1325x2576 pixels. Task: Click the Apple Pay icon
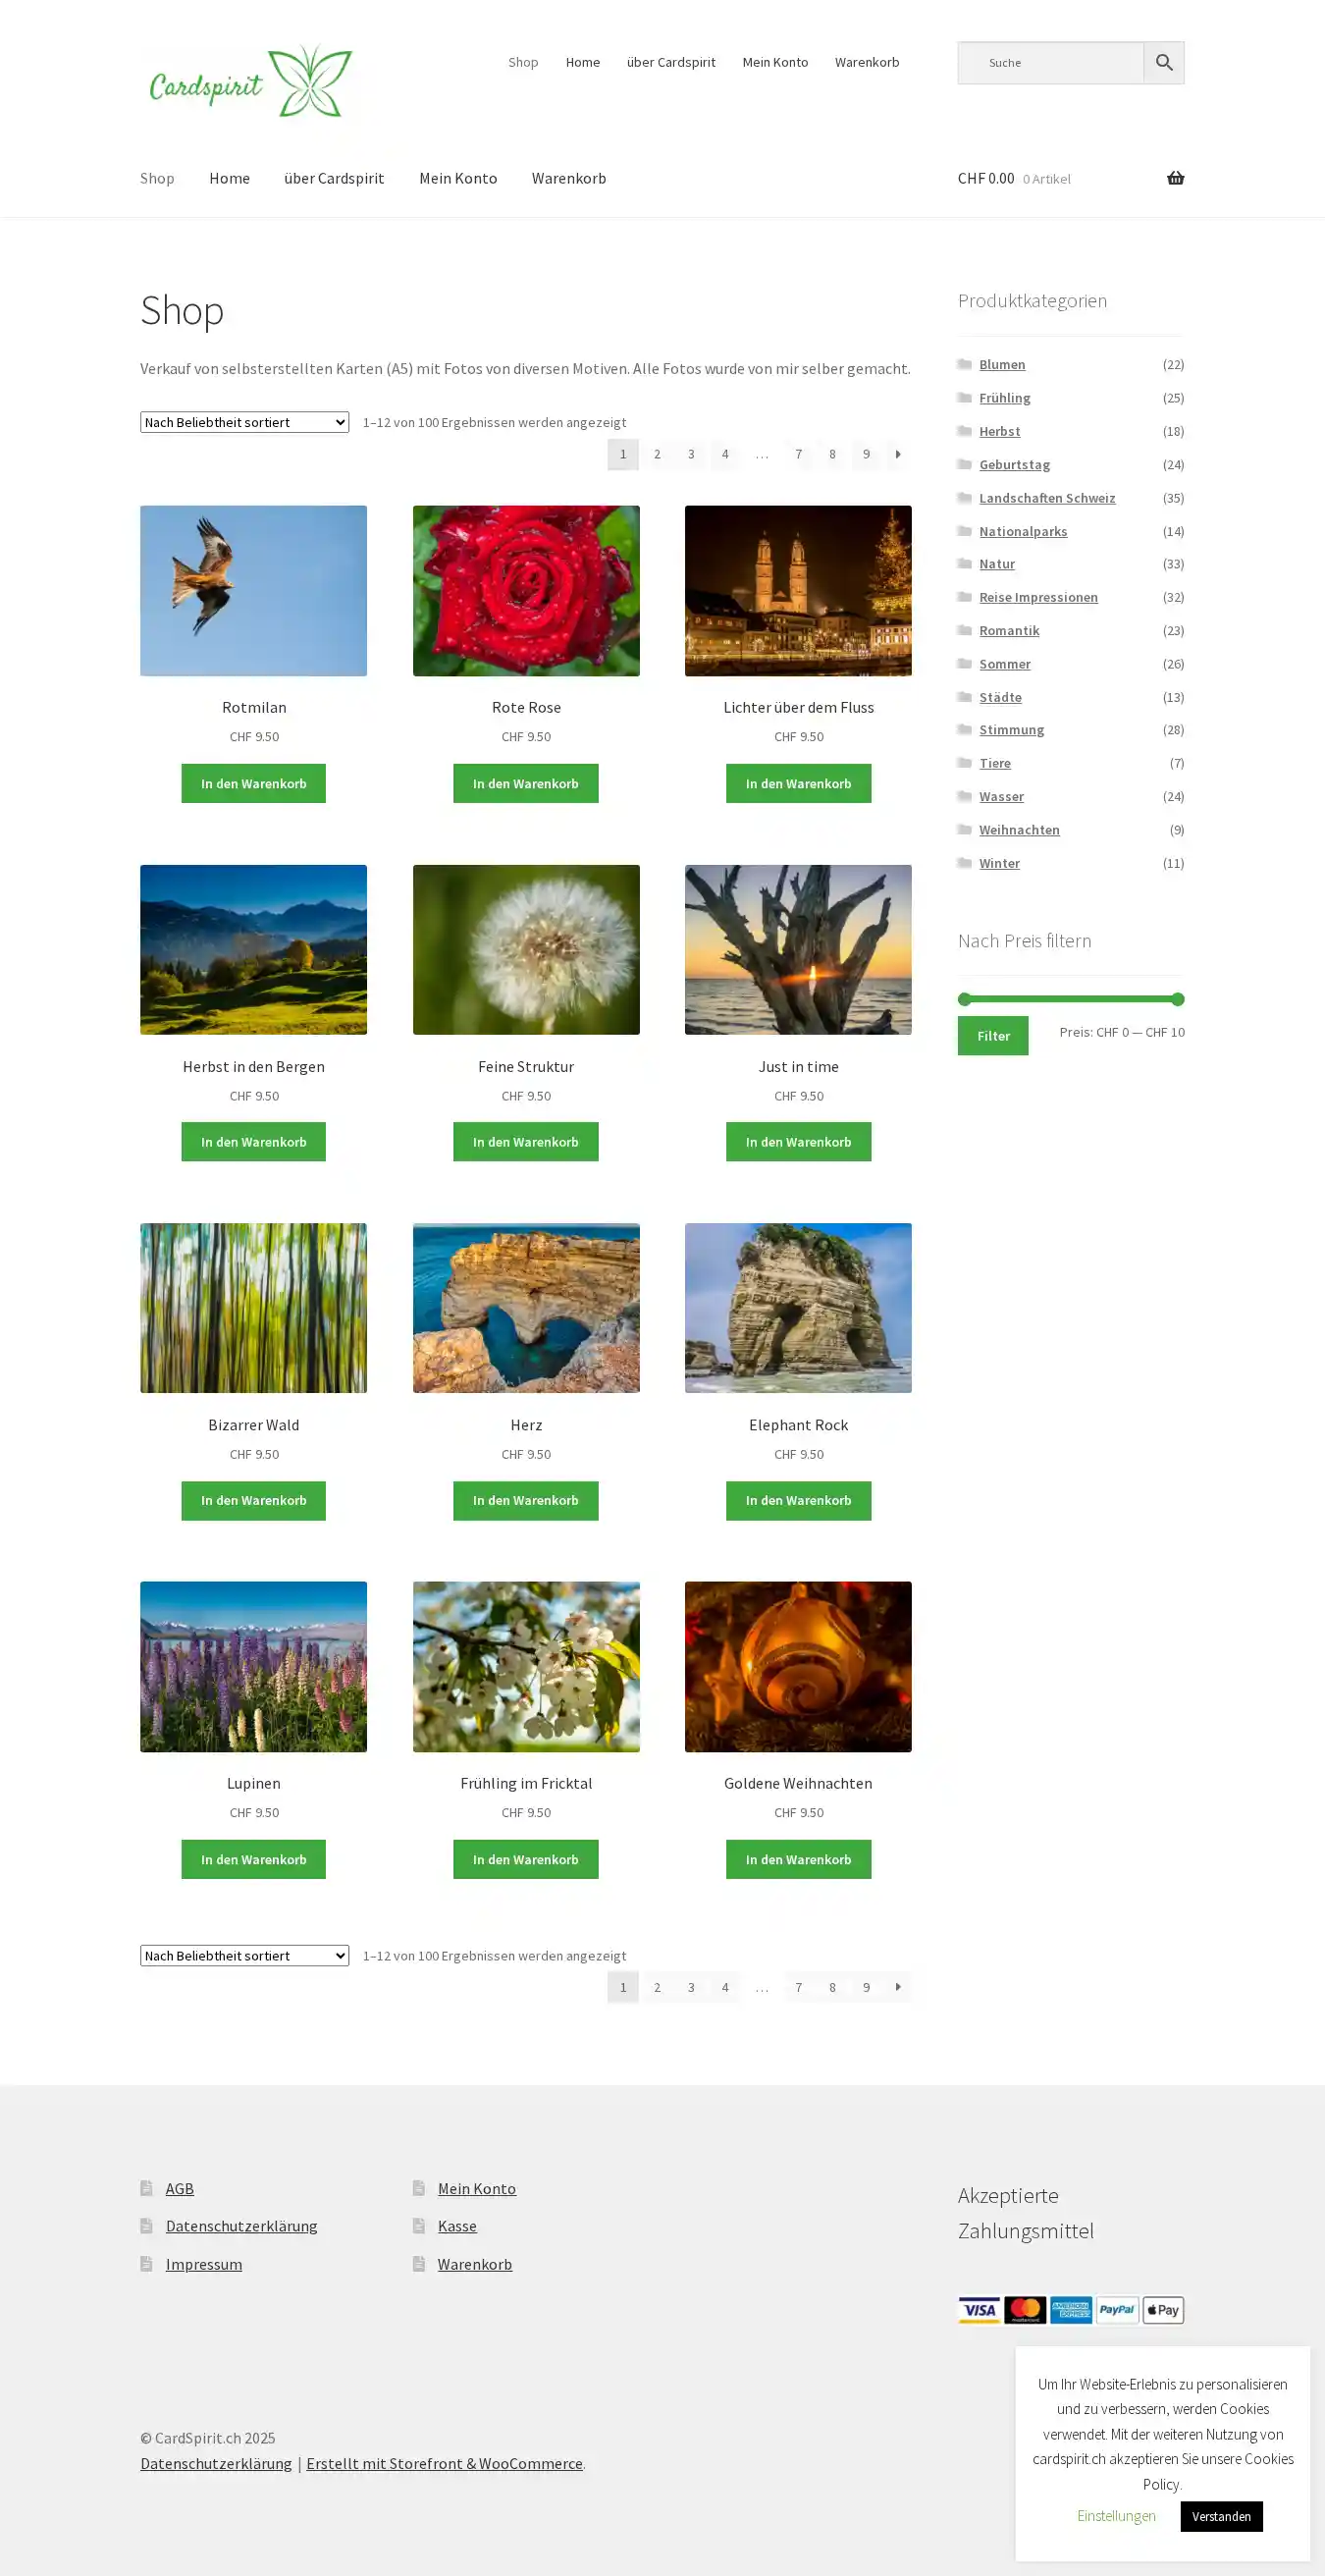click(x=1163, y=2309)
